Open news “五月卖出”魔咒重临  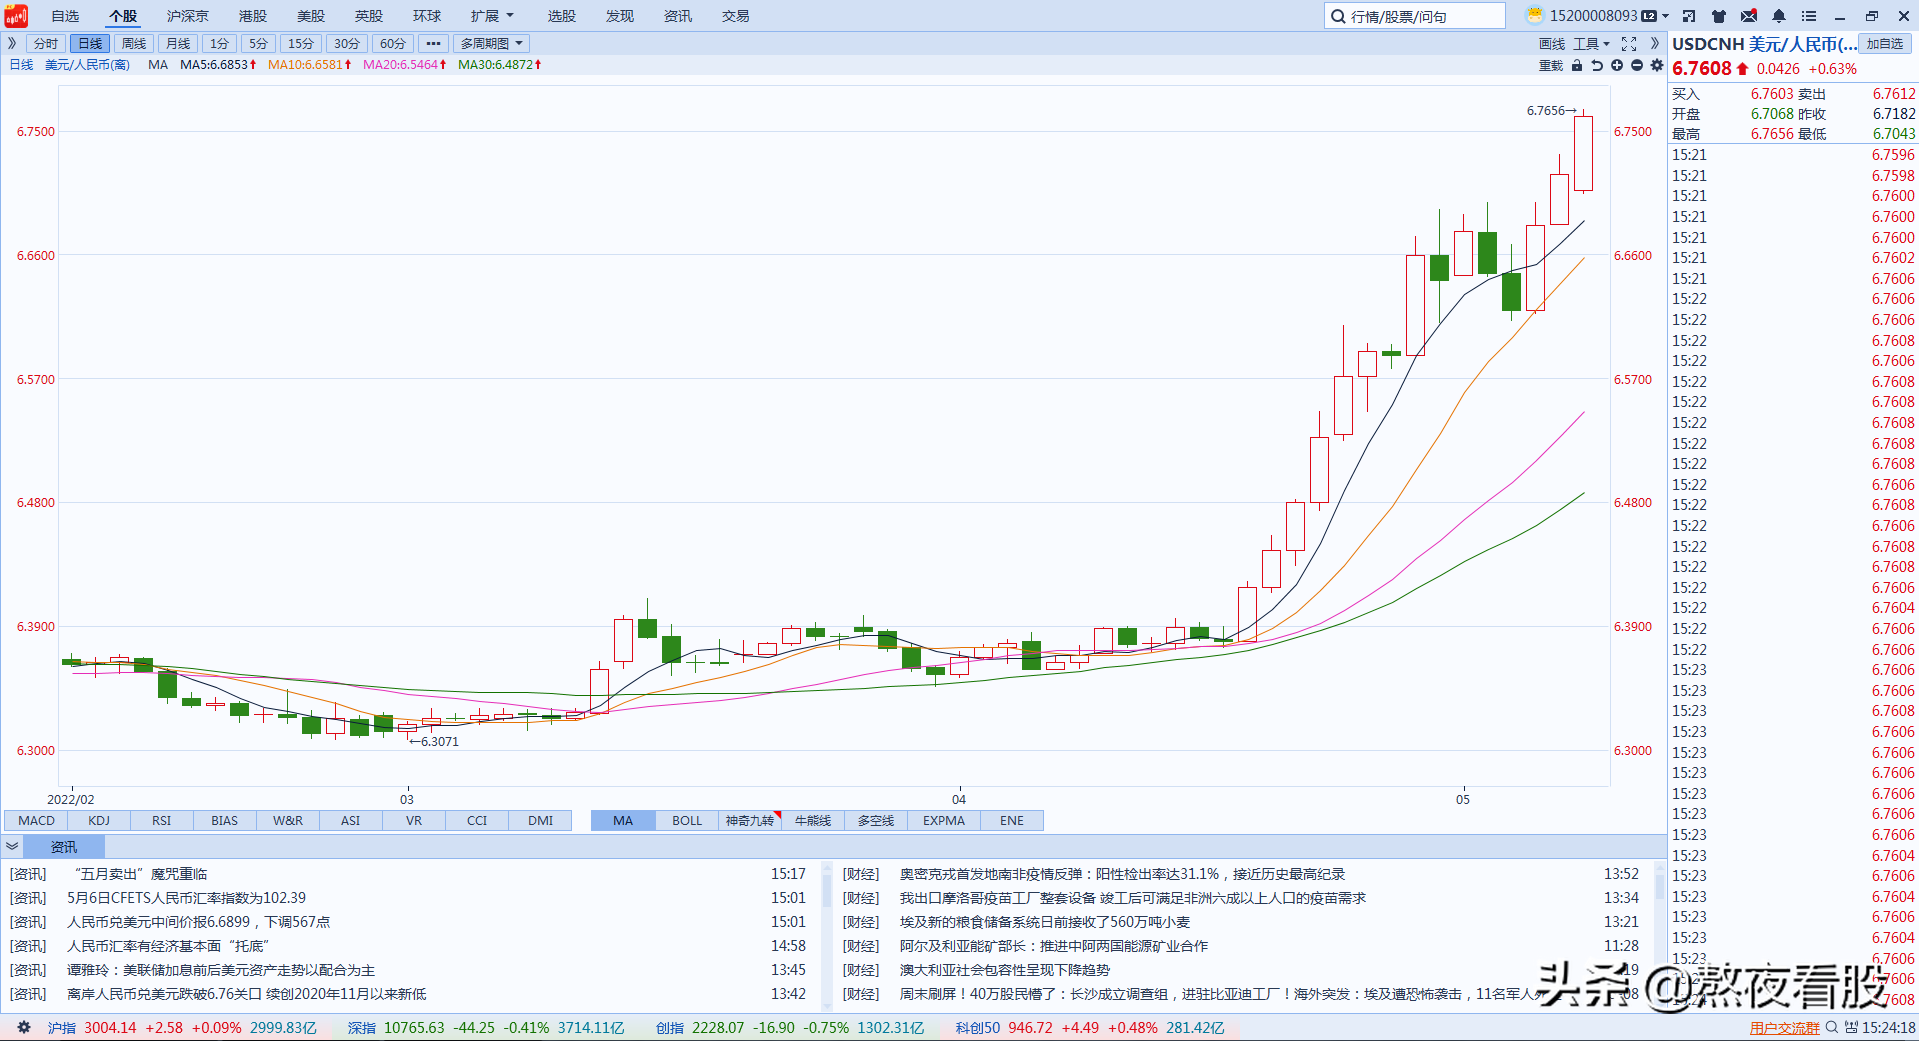pos(142,874)
